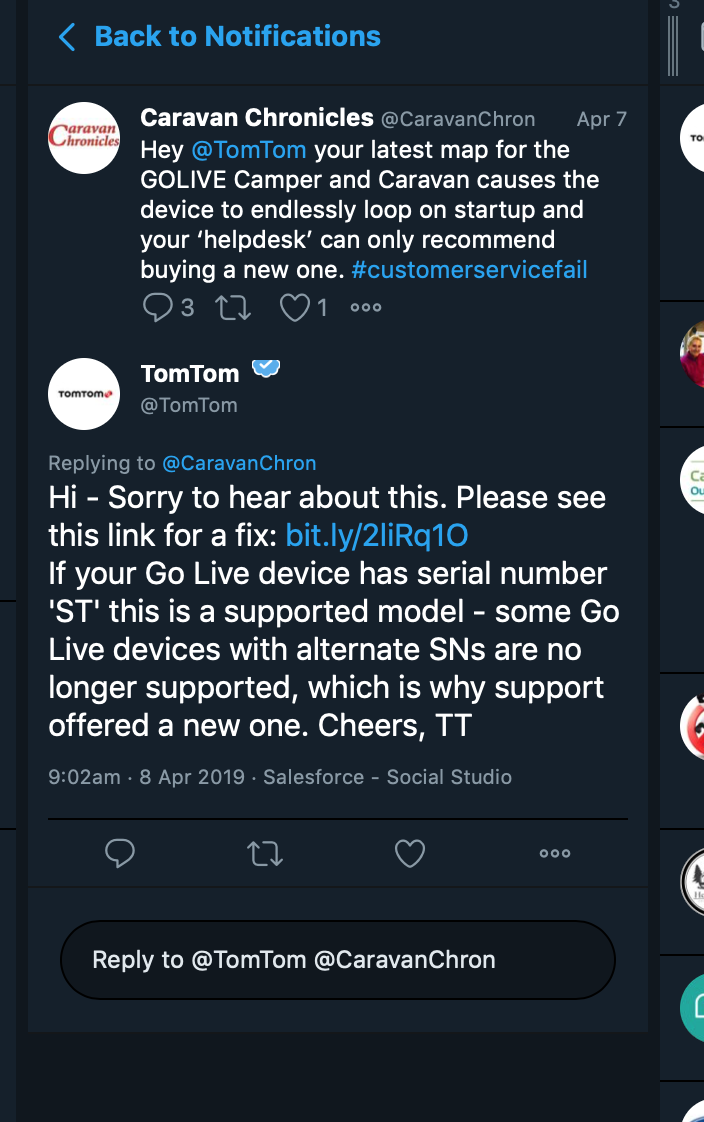Click the reply icon under TomTom's reply

tap(120, 853)
